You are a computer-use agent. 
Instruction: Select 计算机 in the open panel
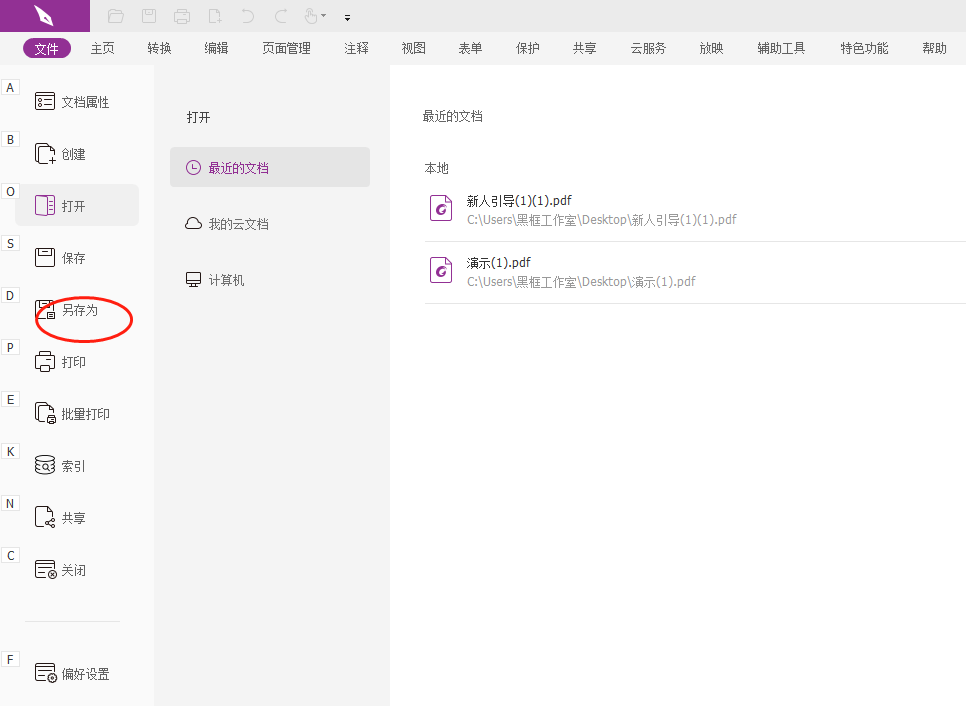pos(219,279)
